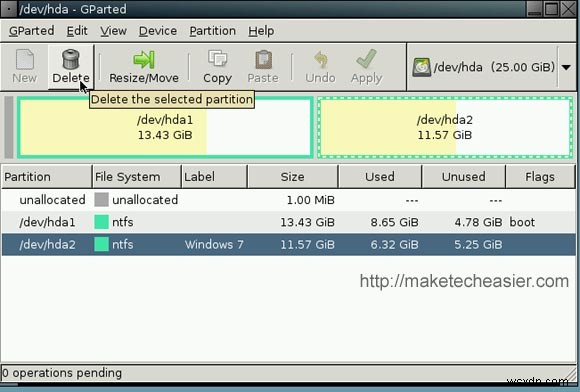Click the green ntfs swatch for /dev/hda2
Image resolution: width=580 pixels, height=392 pixels.
tap(101, 244)
